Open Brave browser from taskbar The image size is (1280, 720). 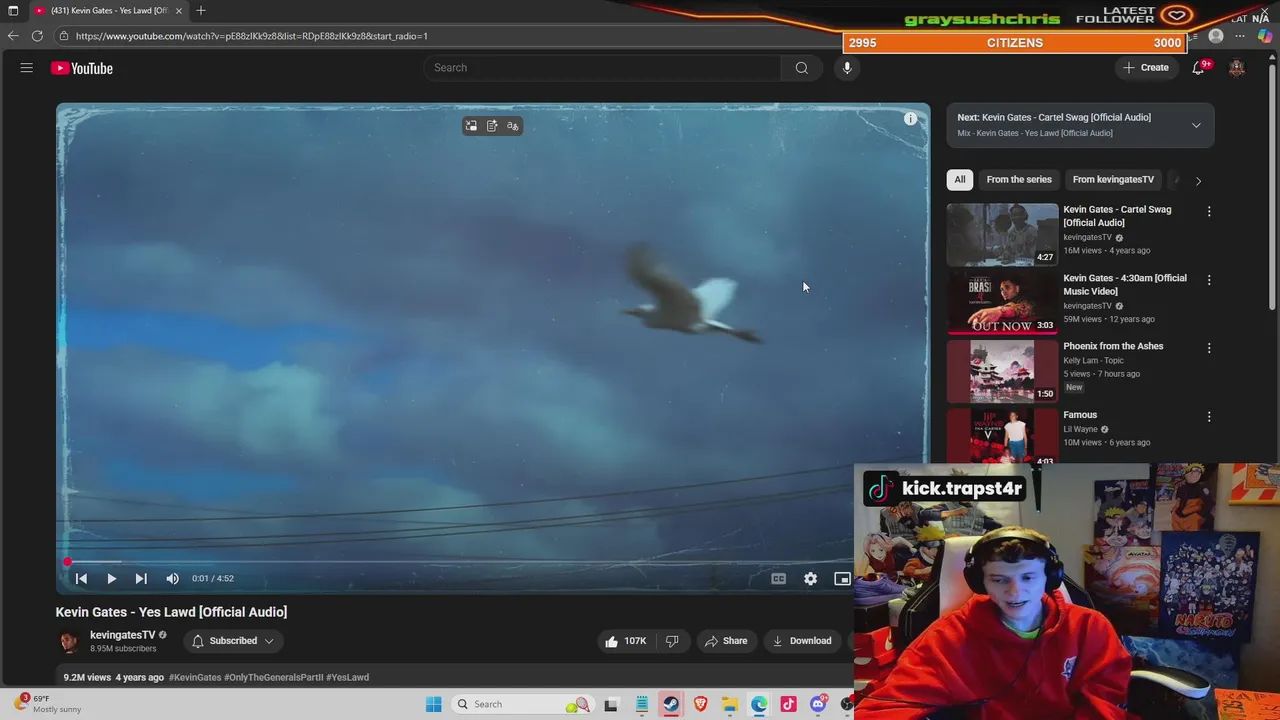click(700, 704)
